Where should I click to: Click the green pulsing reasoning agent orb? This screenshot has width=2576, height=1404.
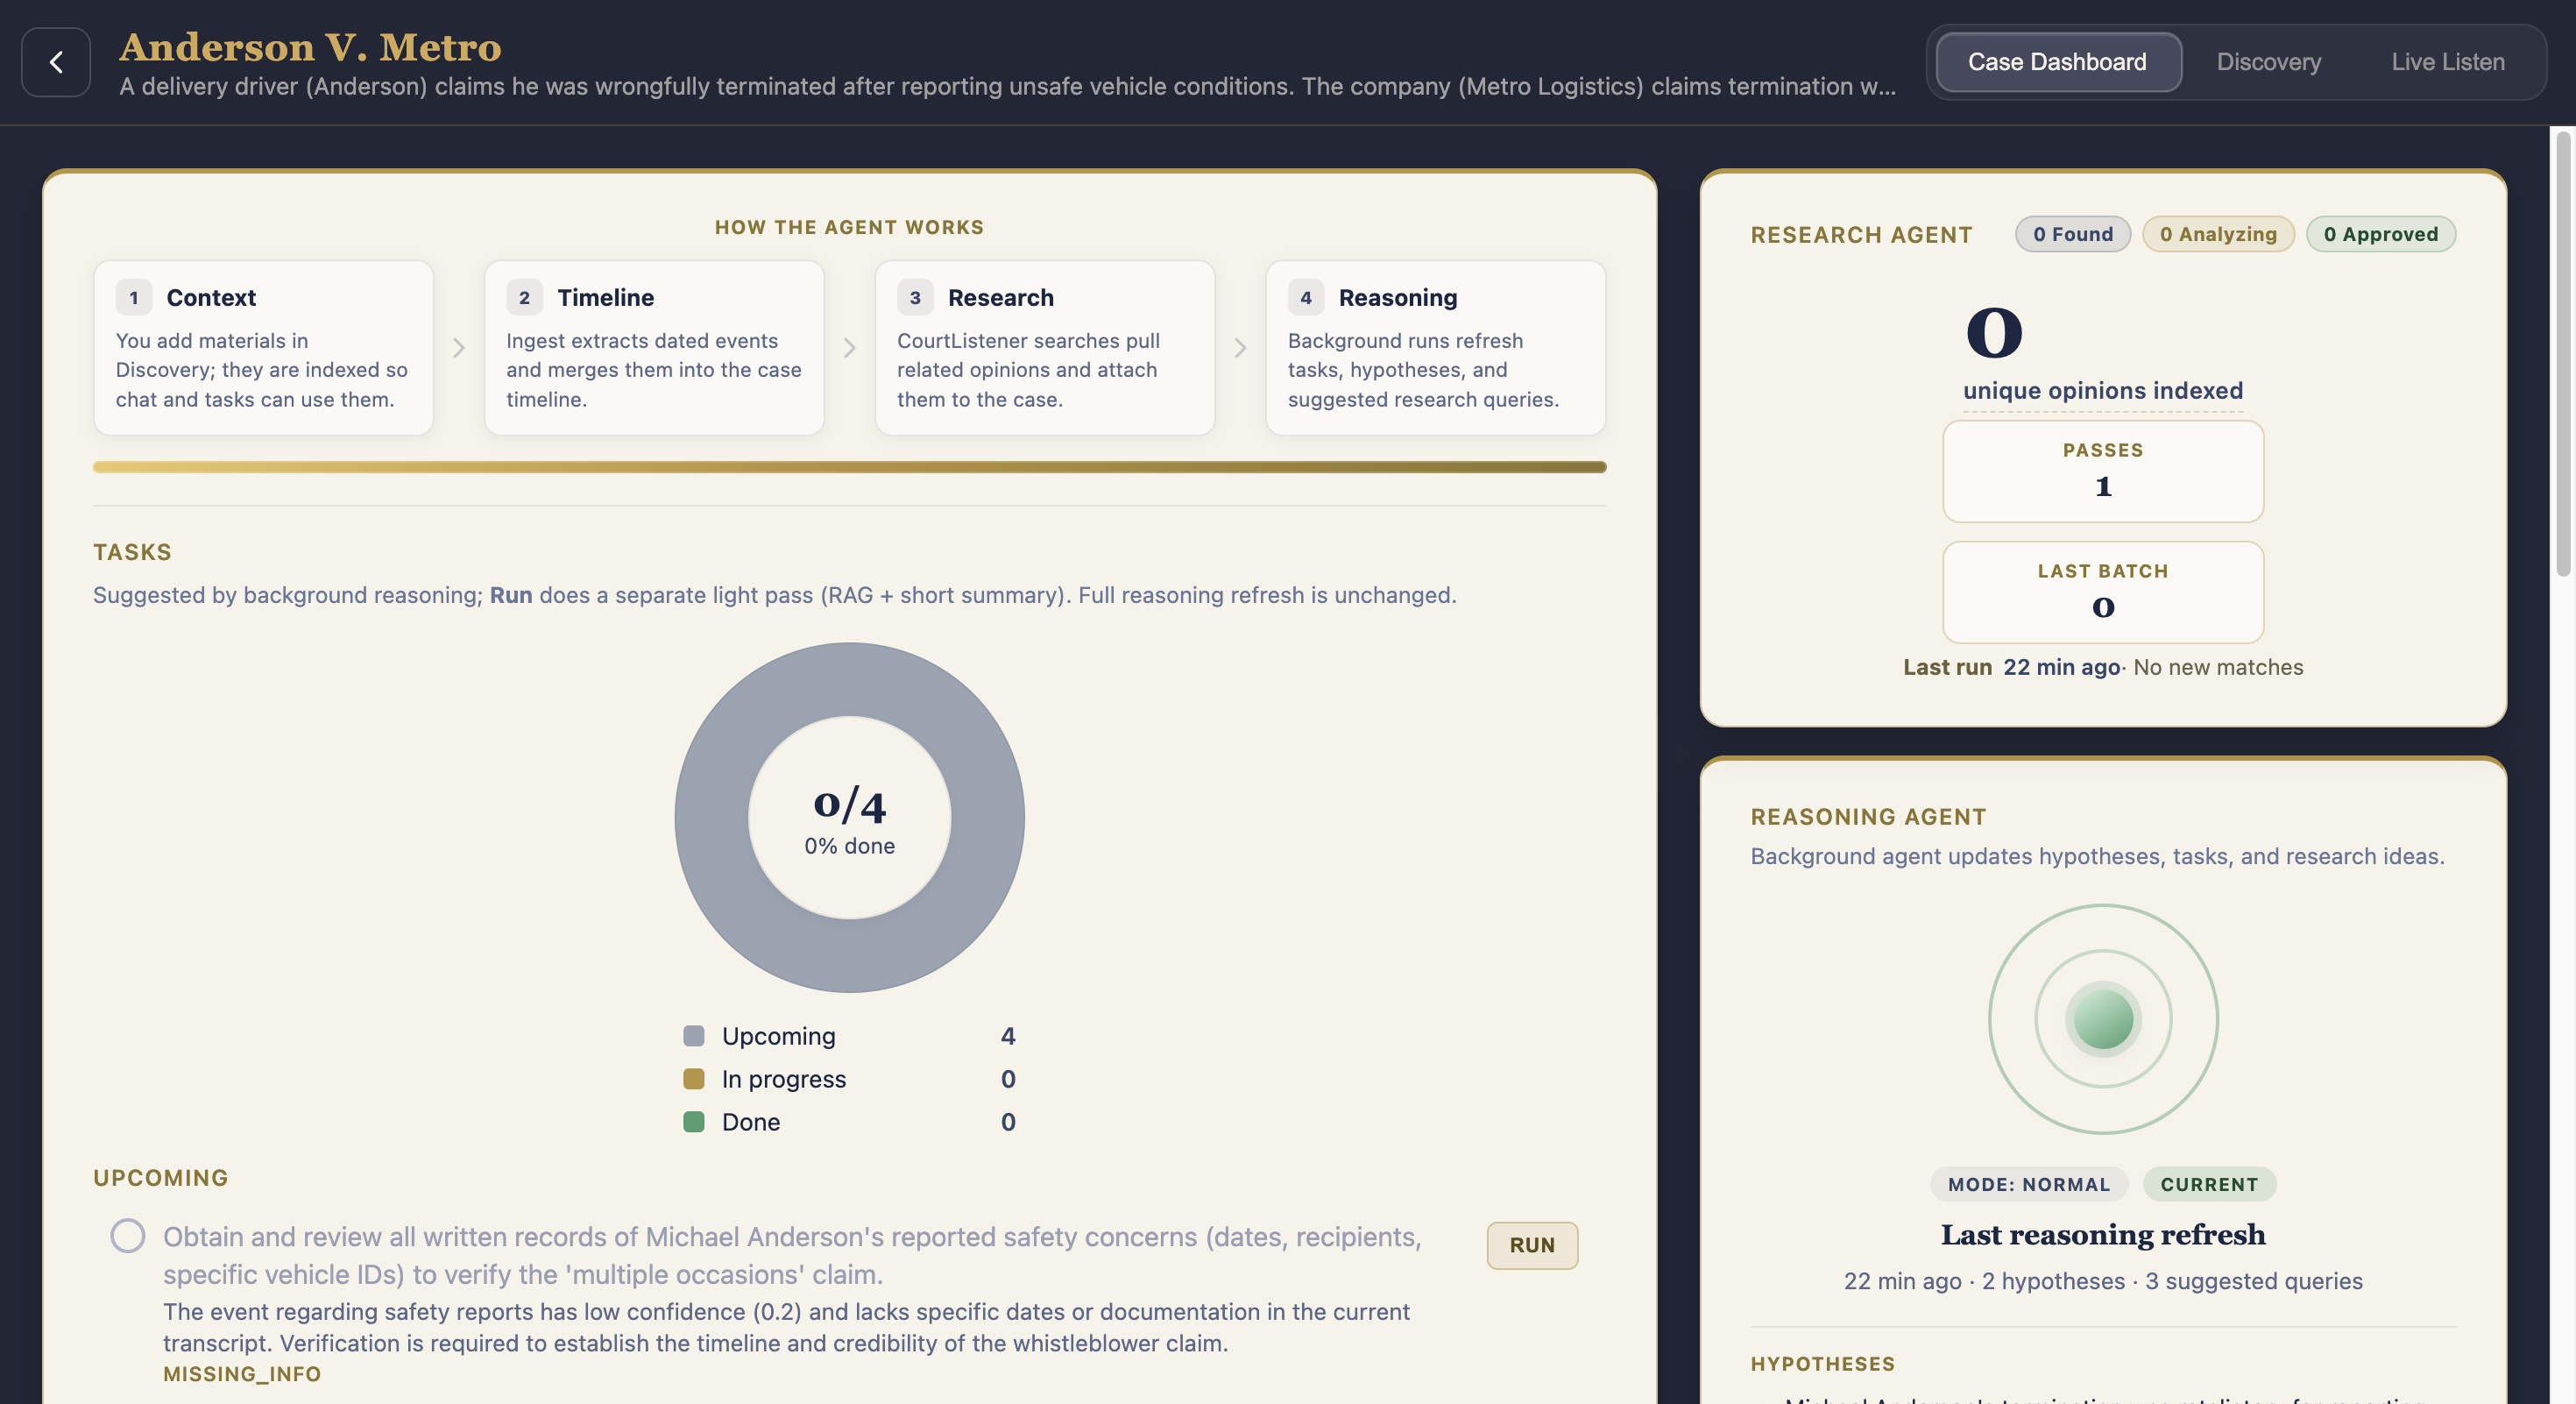coord(2102,1019)
